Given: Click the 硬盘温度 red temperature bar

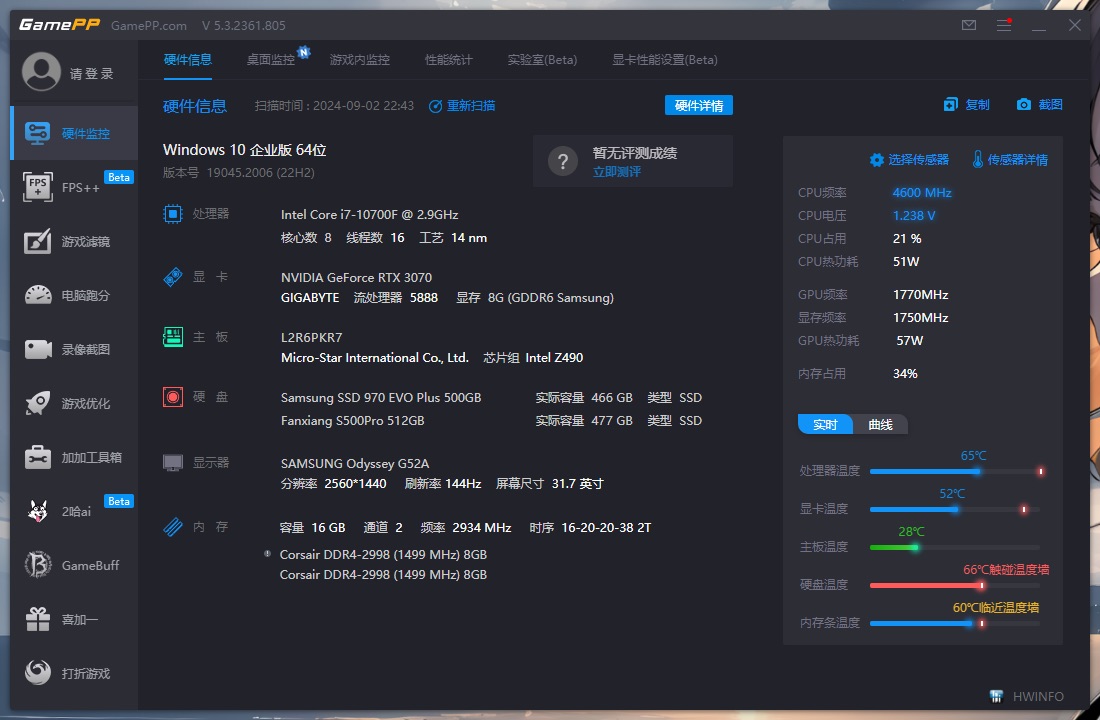Looking at the screenshot, I should (x=955, y=585).
